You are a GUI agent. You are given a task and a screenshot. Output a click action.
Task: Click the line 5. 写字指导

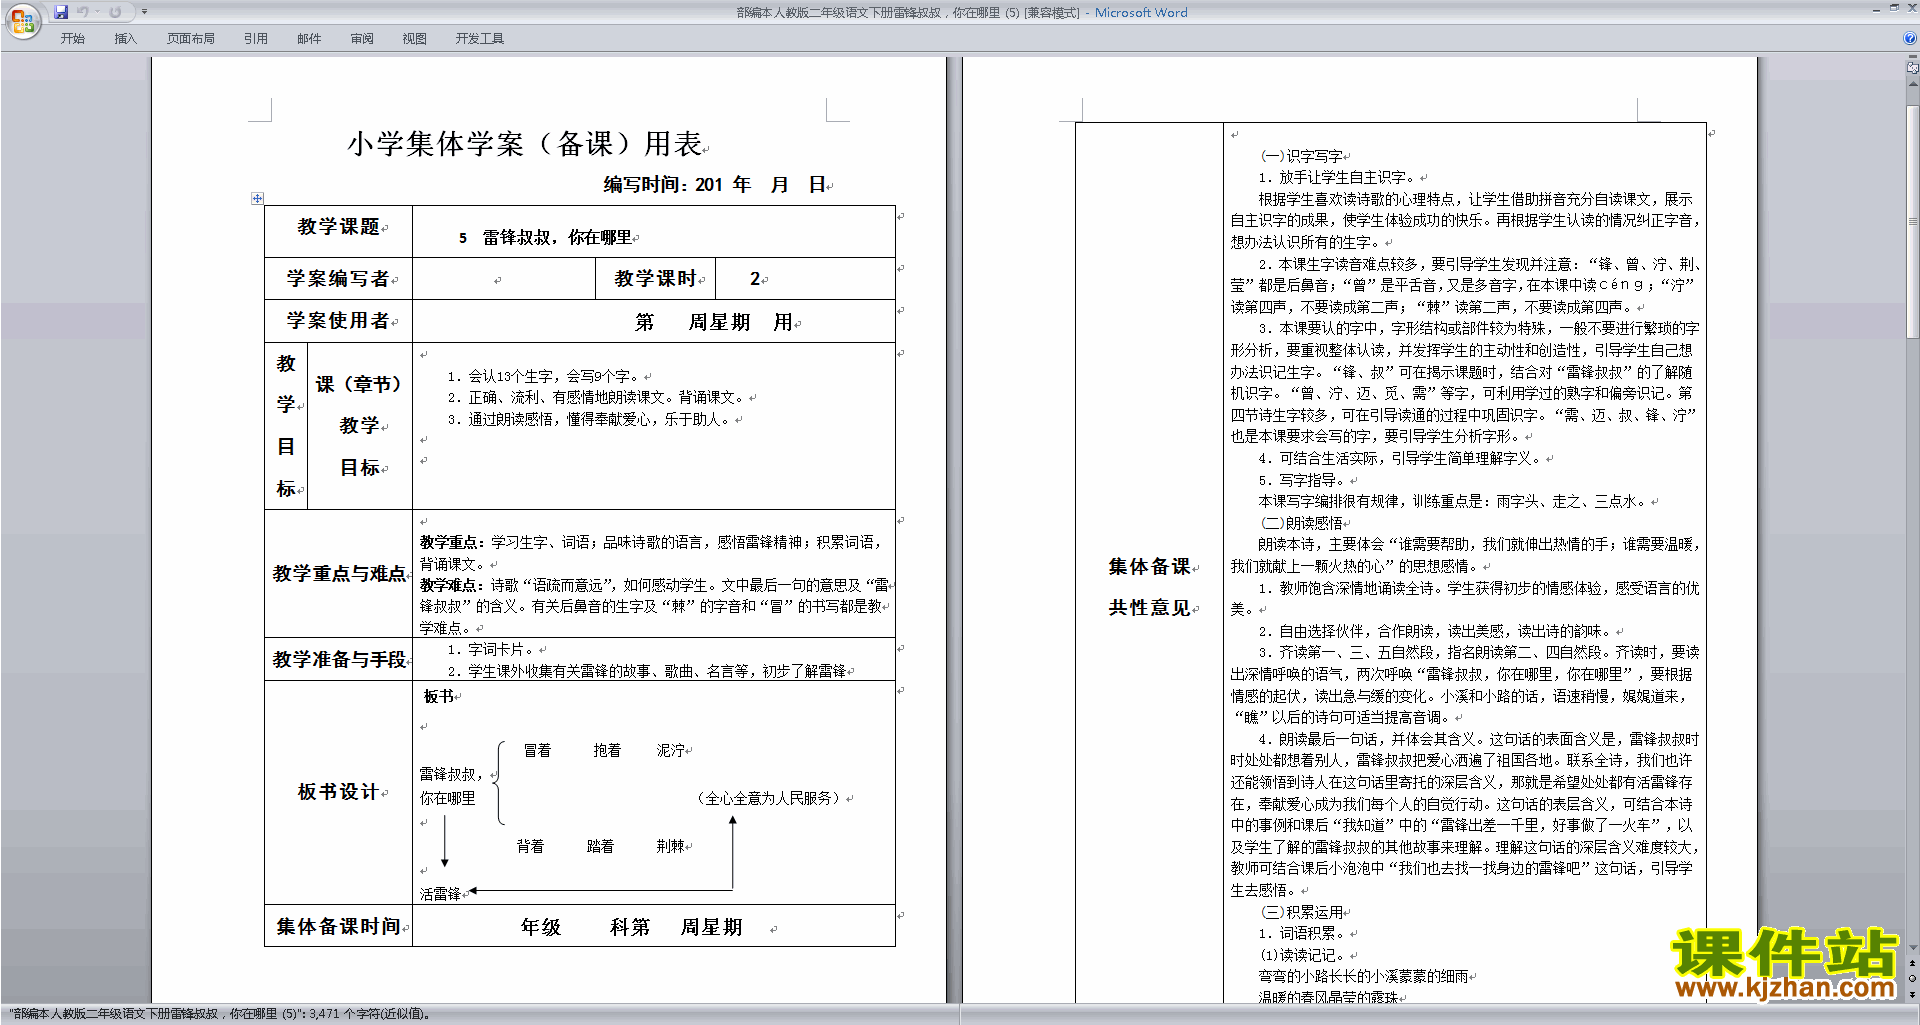(x=1301, y=480)
